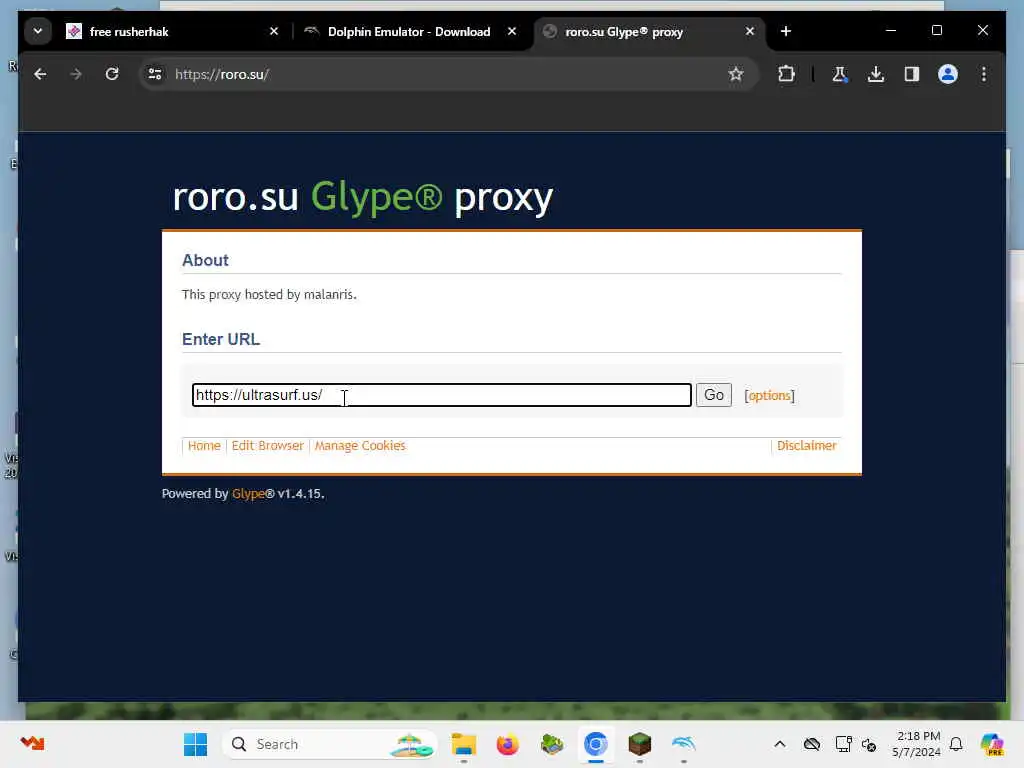
Task: Toggle the browser side panel icon
Action: pos(912,74)
